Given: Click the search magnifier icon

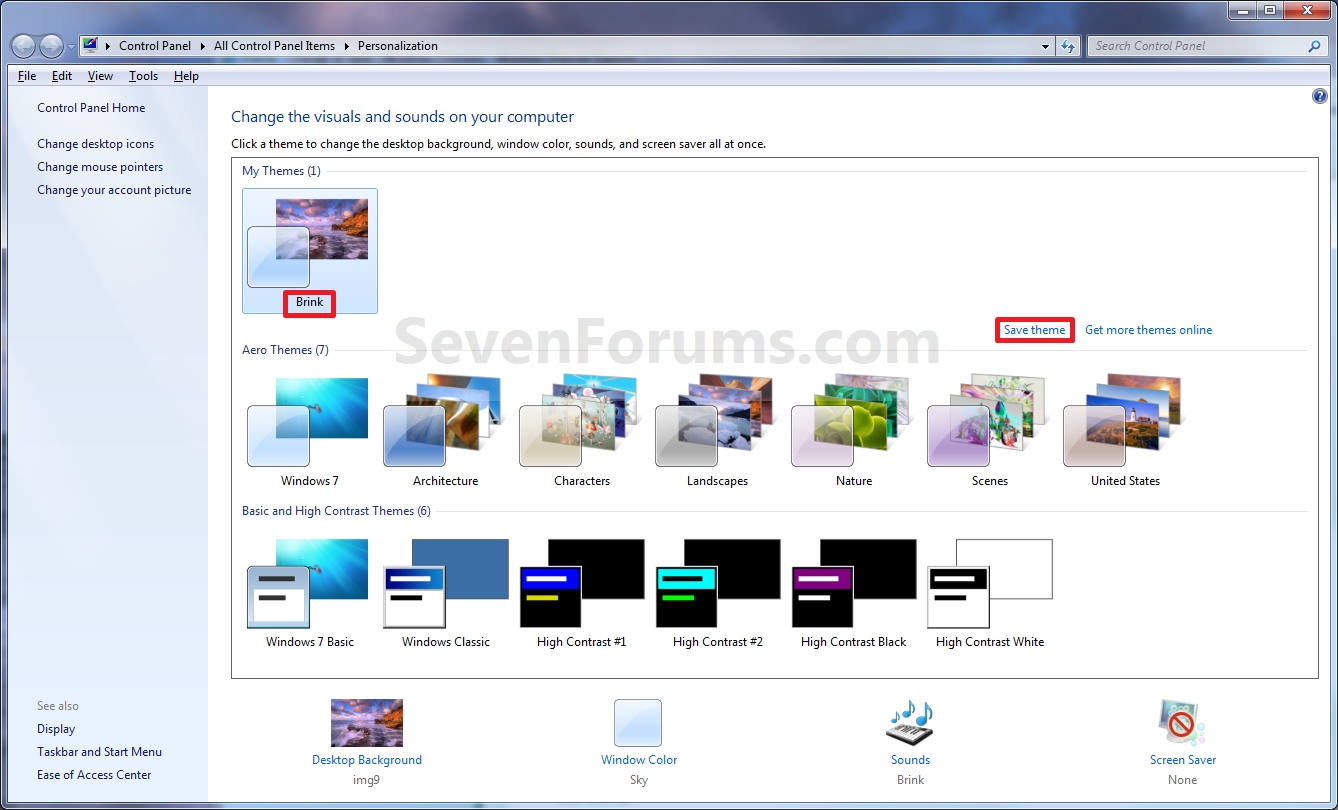Looking at the screenshot, I should point(1313,46).
